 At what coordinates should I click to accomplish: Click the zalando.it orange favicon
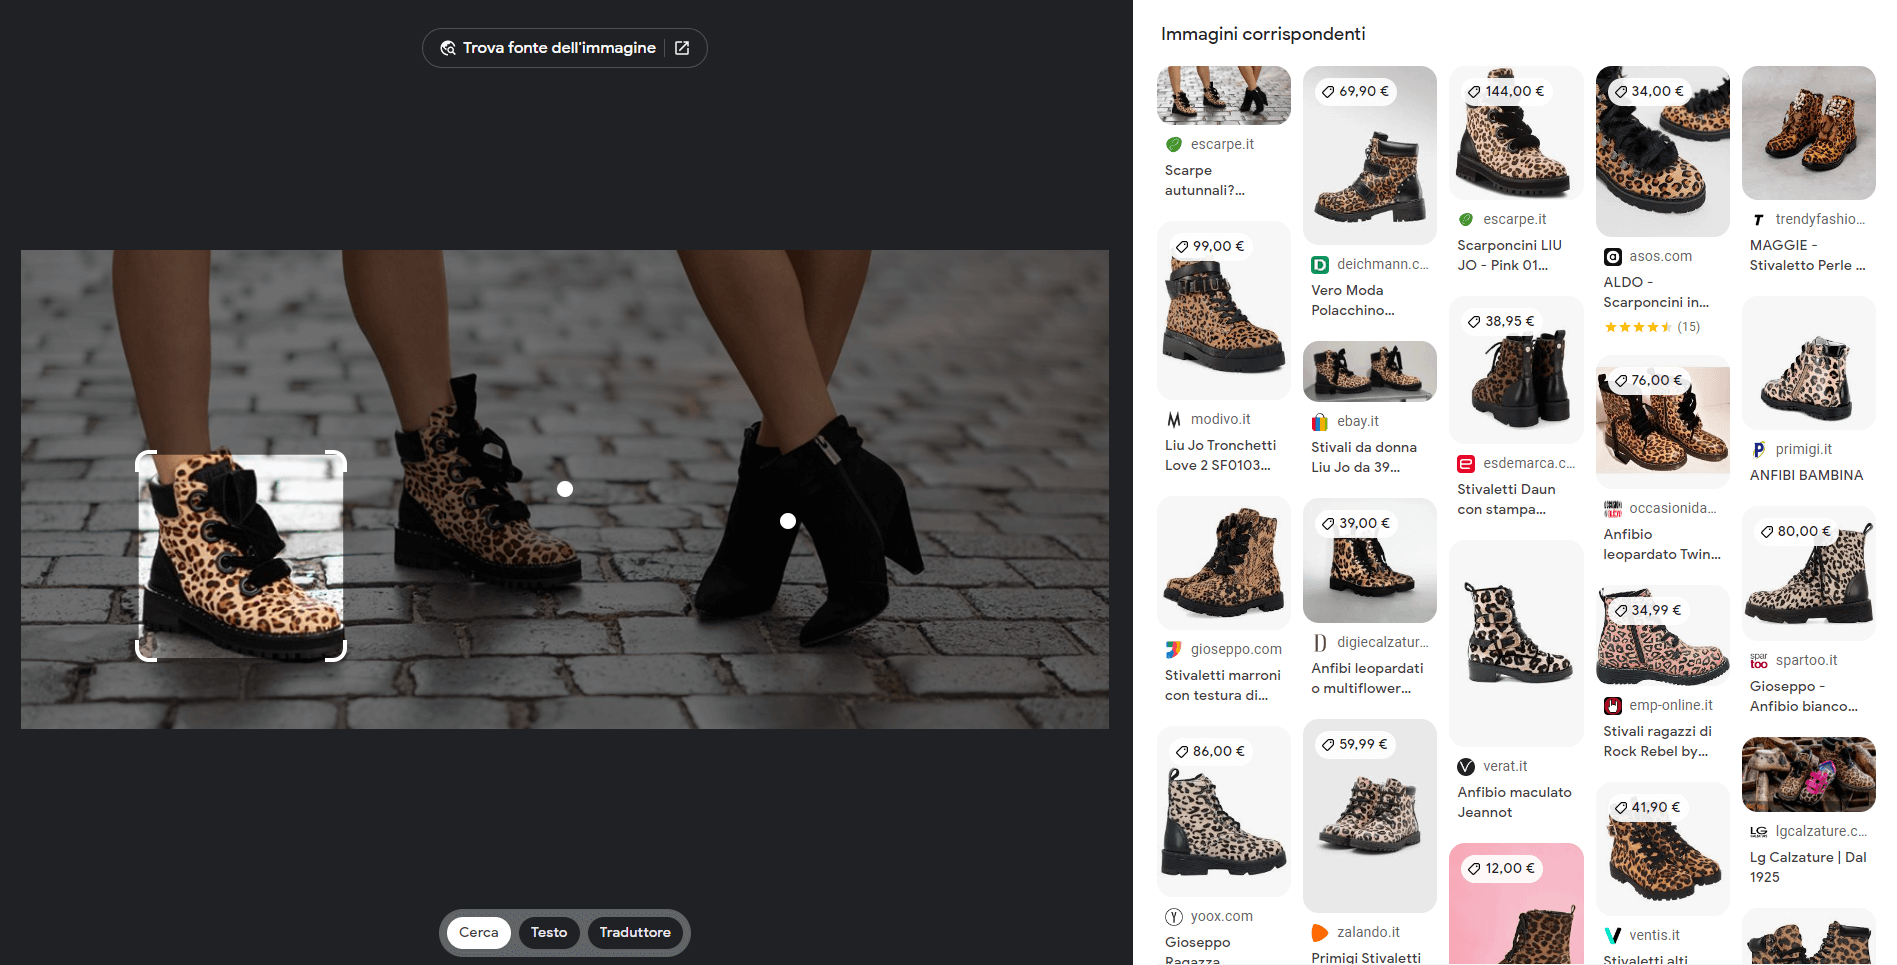pyautogui.click(x=1320, y=933)
